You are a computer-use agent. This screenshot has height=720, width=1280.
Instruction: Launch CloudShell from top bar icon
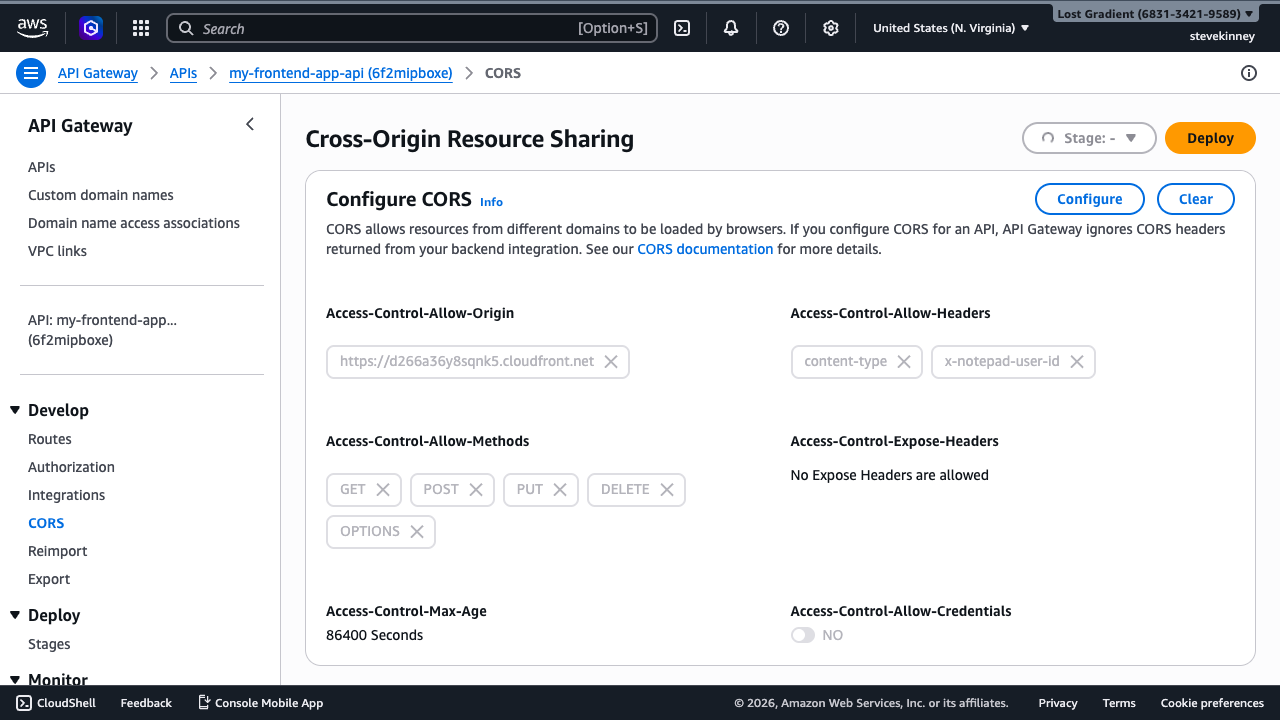682,28
